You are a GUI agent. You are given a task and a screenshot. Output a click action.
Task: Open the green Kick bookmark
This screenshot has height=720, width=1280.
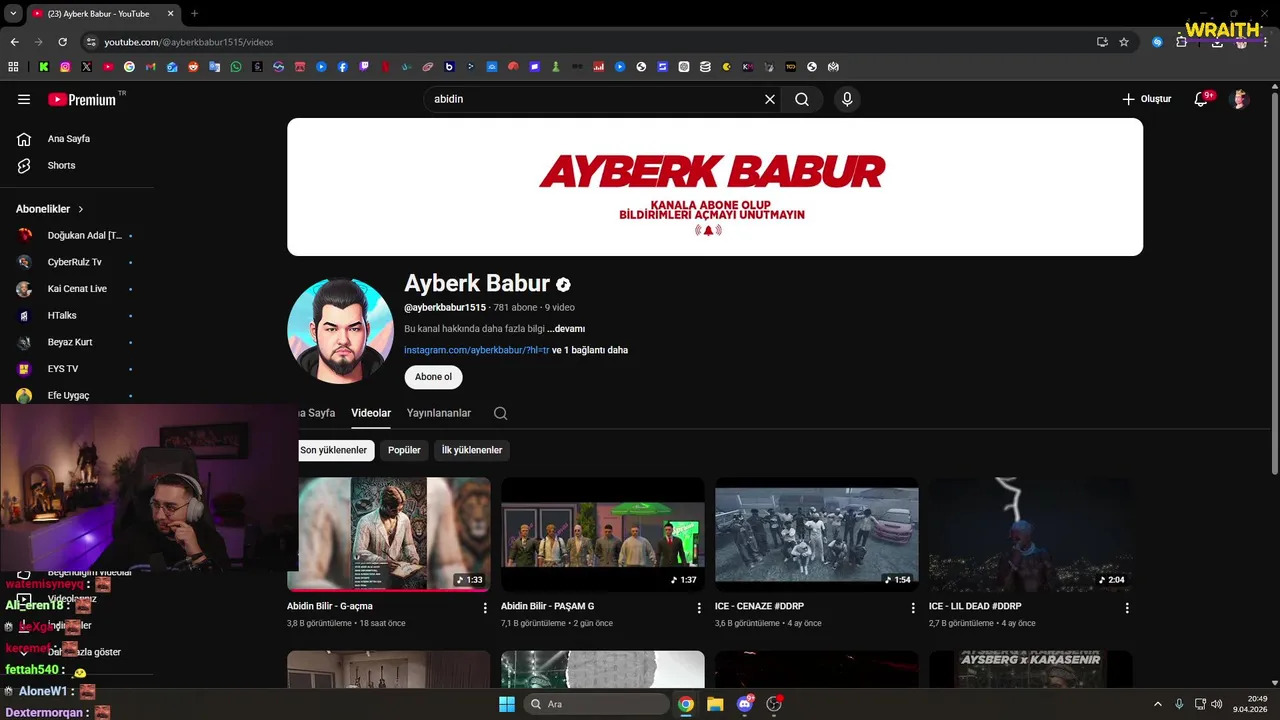(x=44, y=67)
